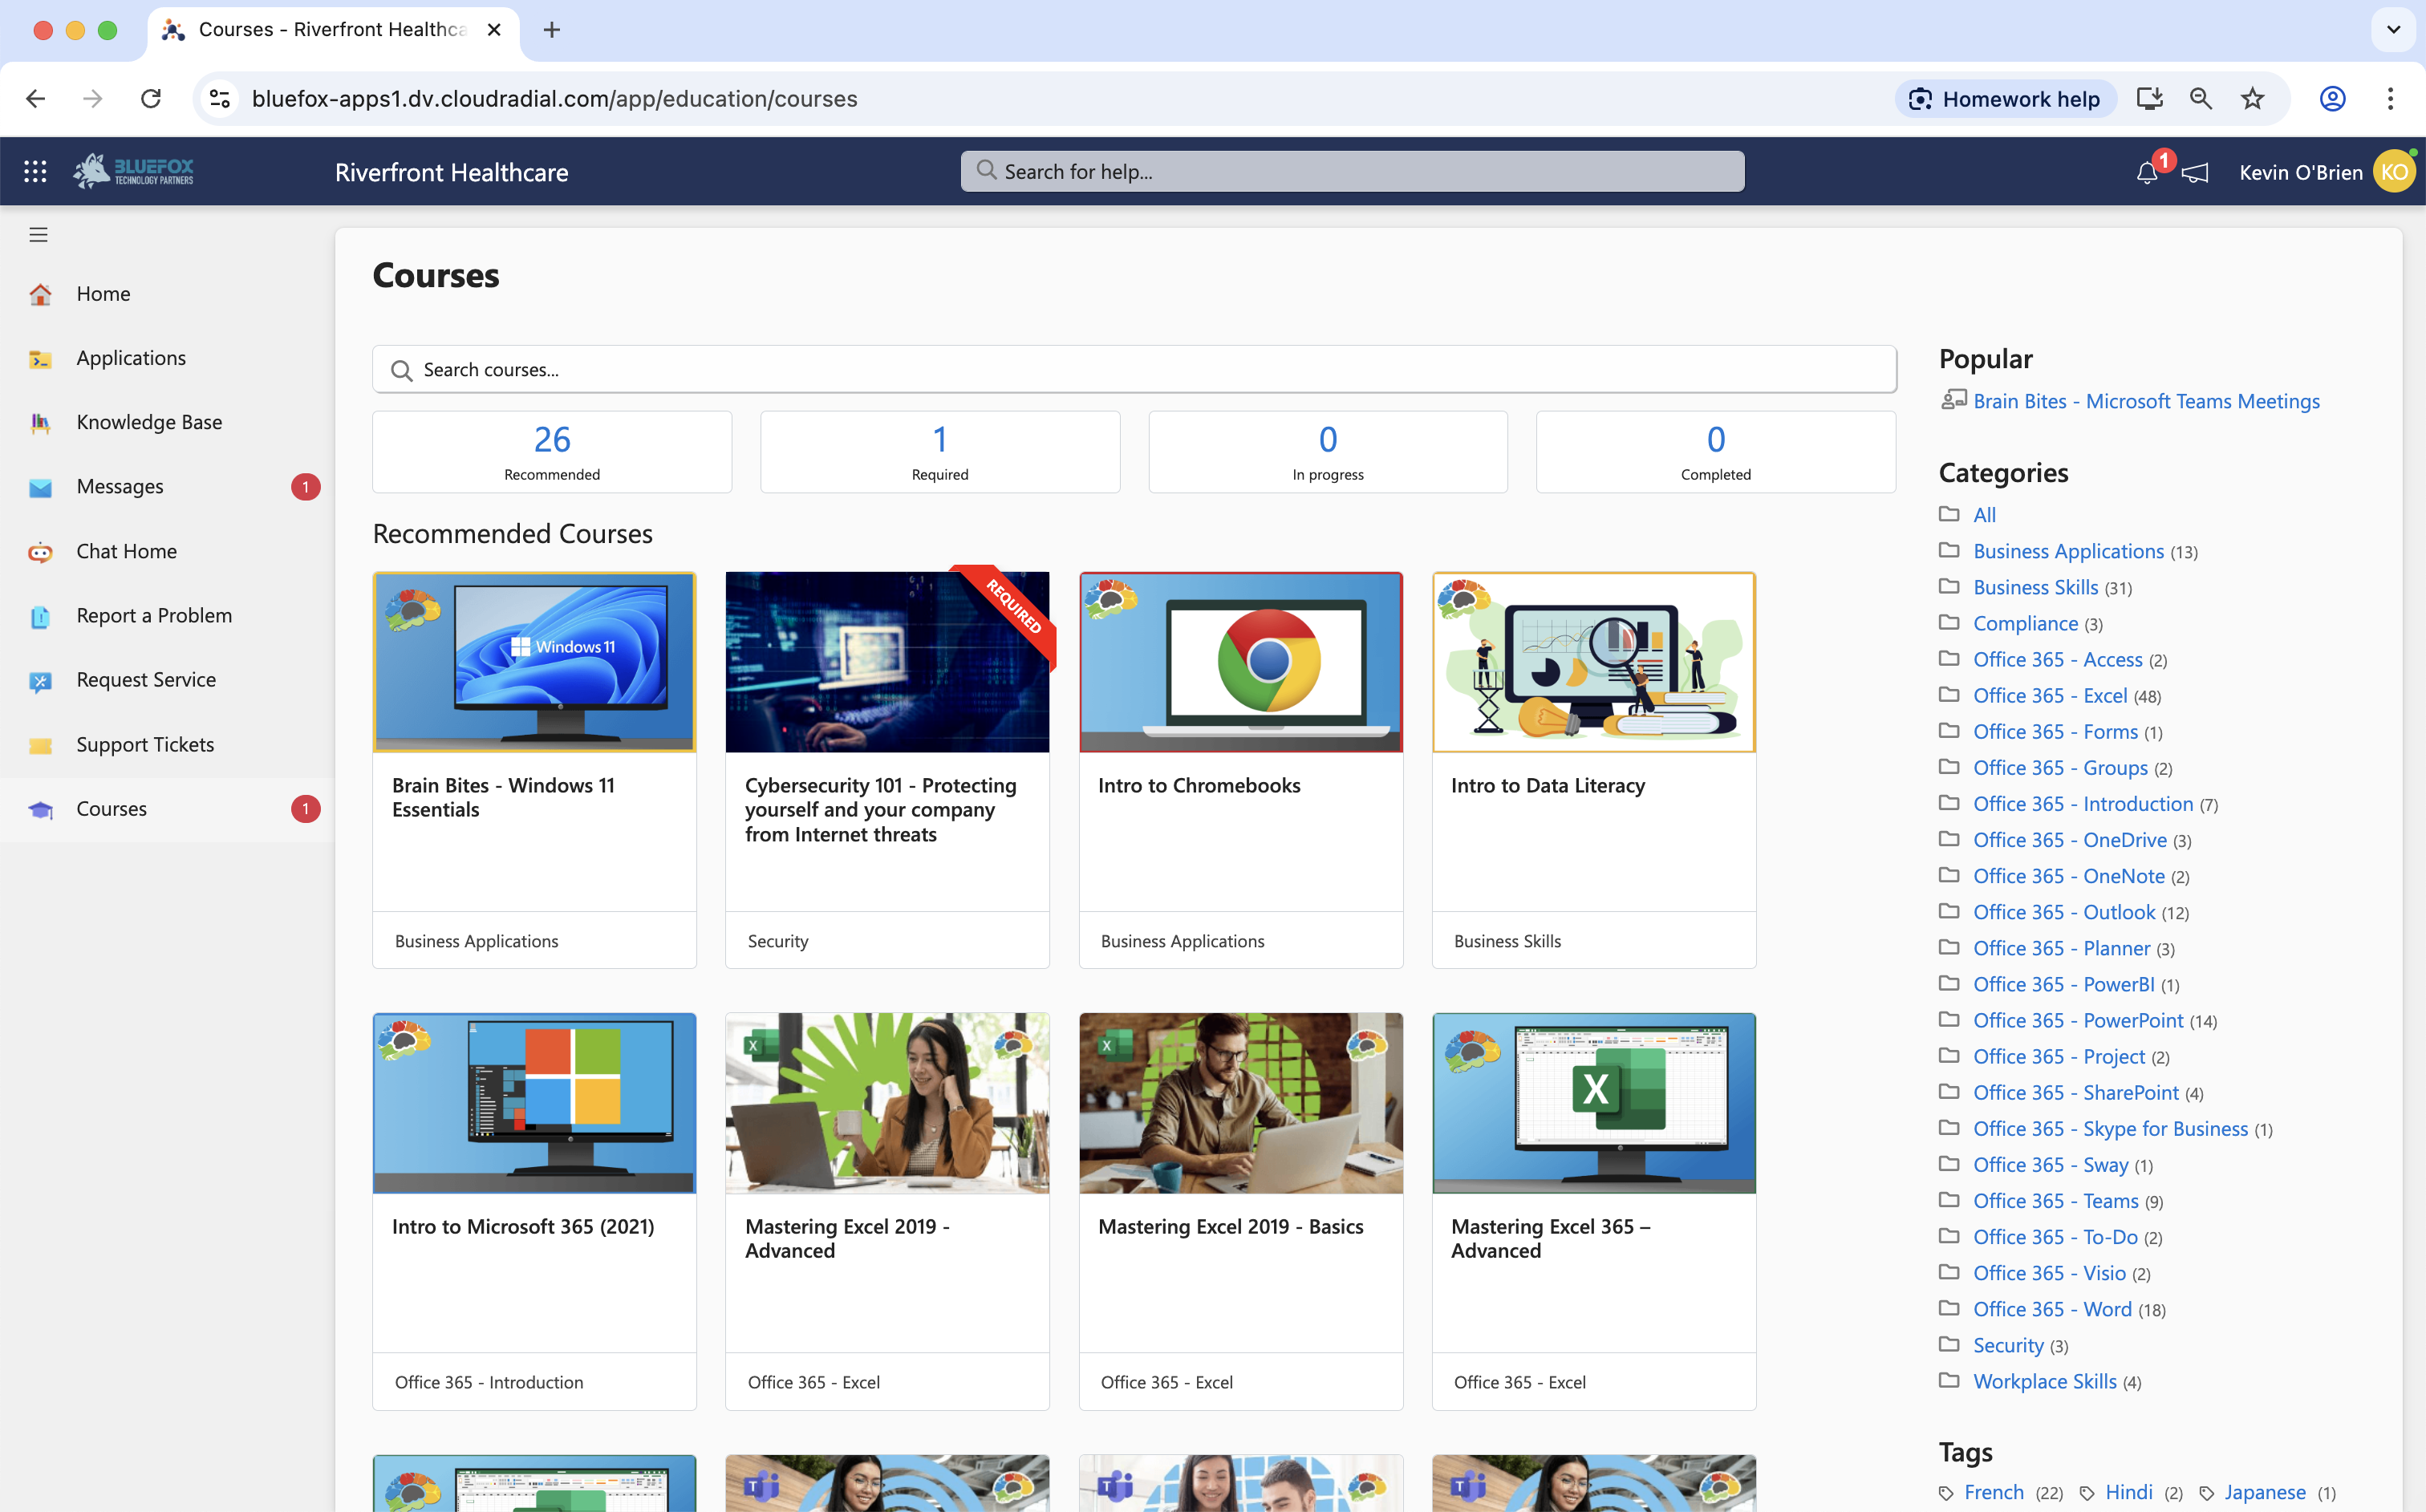Open Cybersecurity 101 course thumbnail
This screenshot has width=2426, height=1512.
(887, 662)
